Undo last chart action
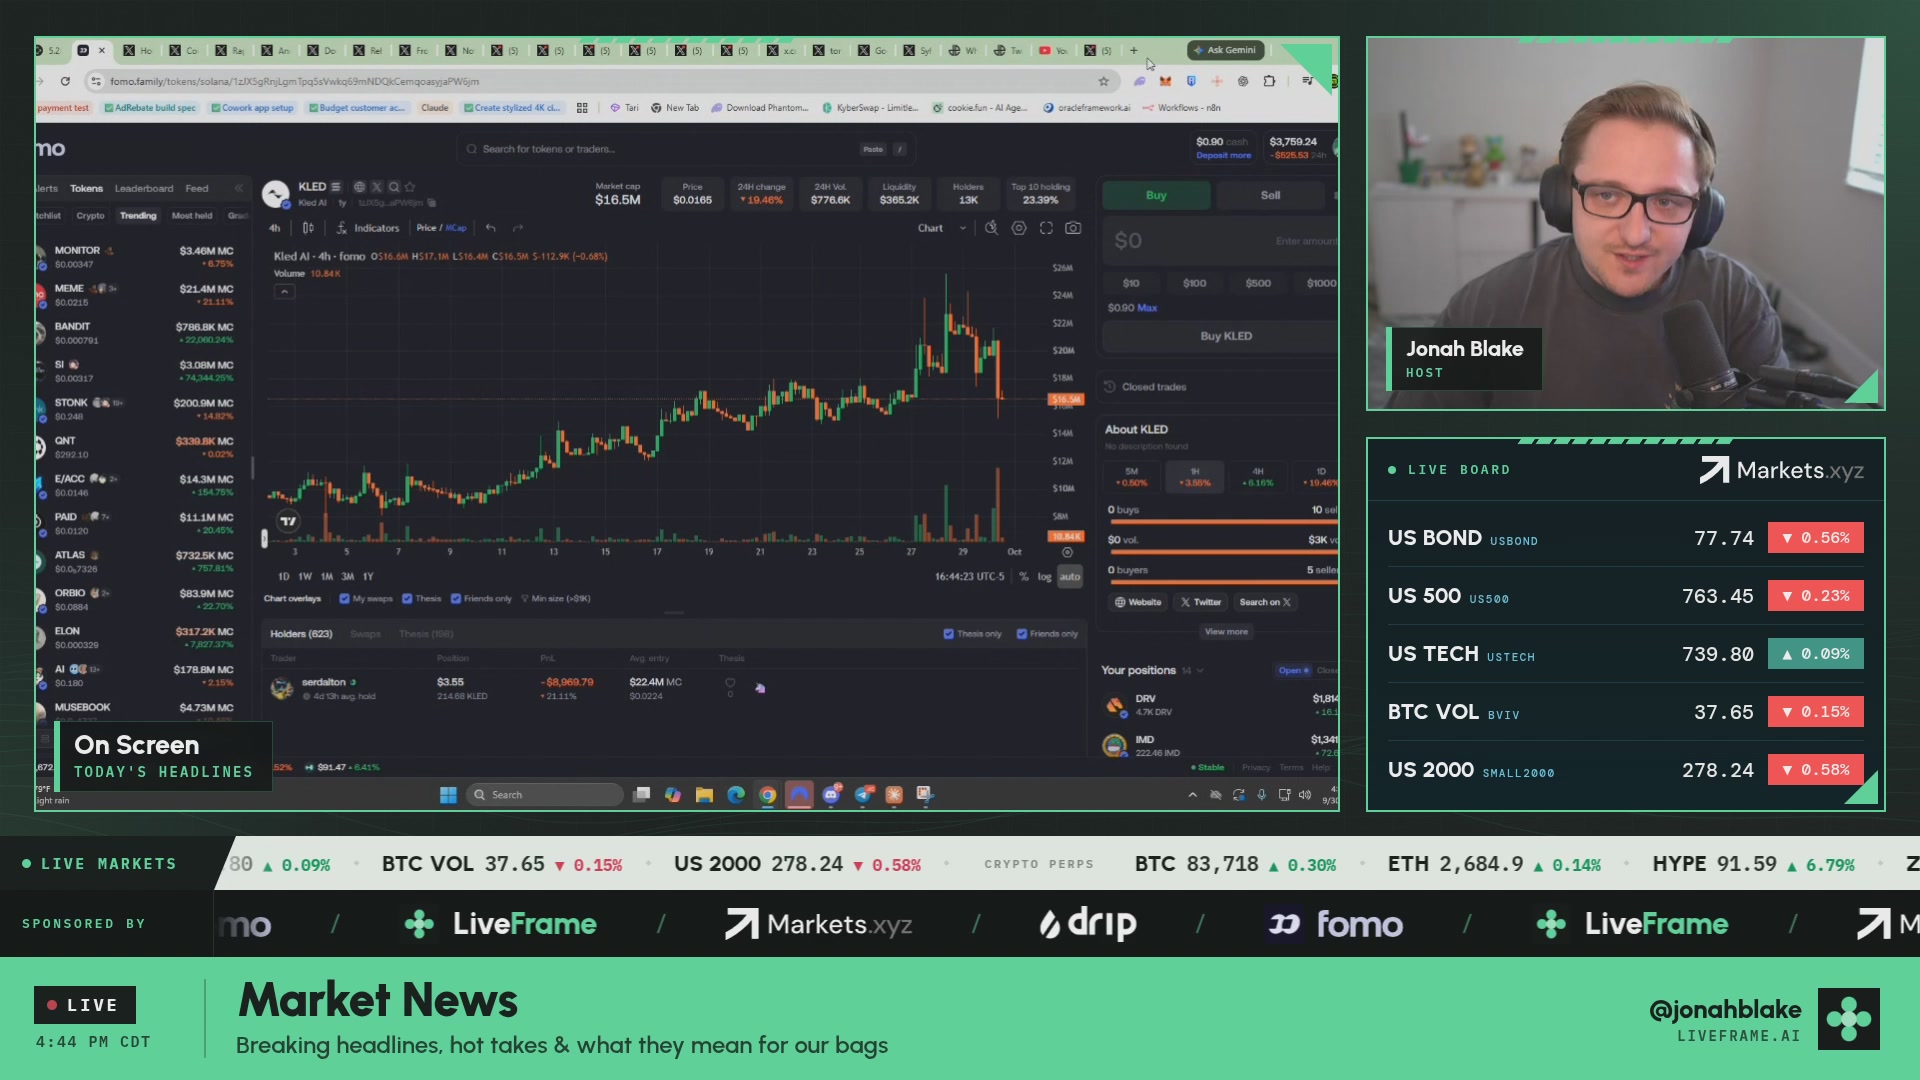This screenshot has height=1080, width=1920. click(491, 228)
